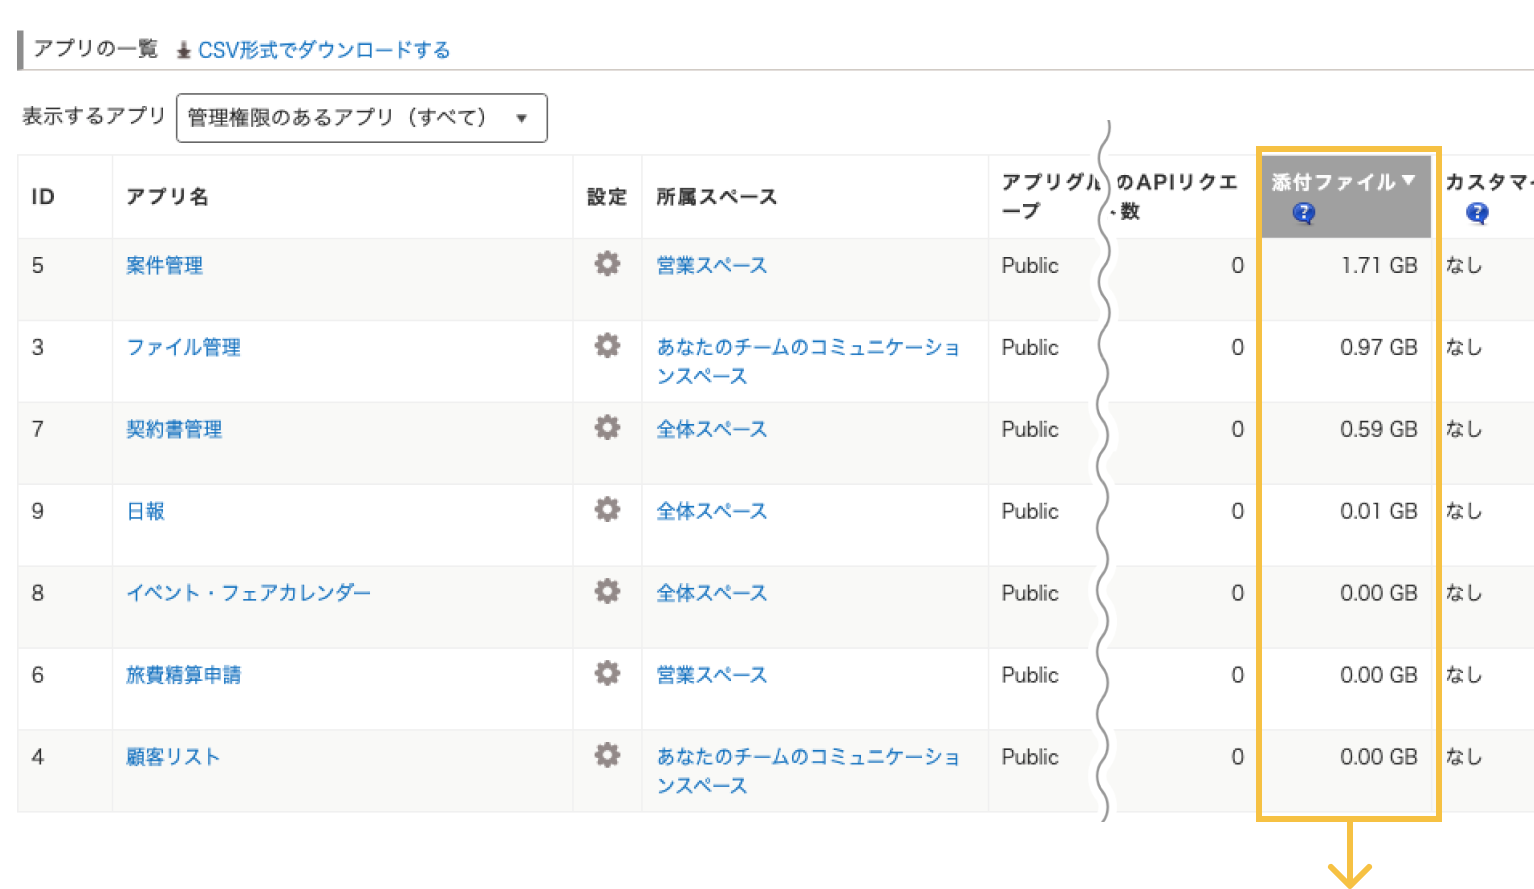Click the download arrow icon beside CSV link
Screen dimensions: 1534x889
click(x=184, y=49)
